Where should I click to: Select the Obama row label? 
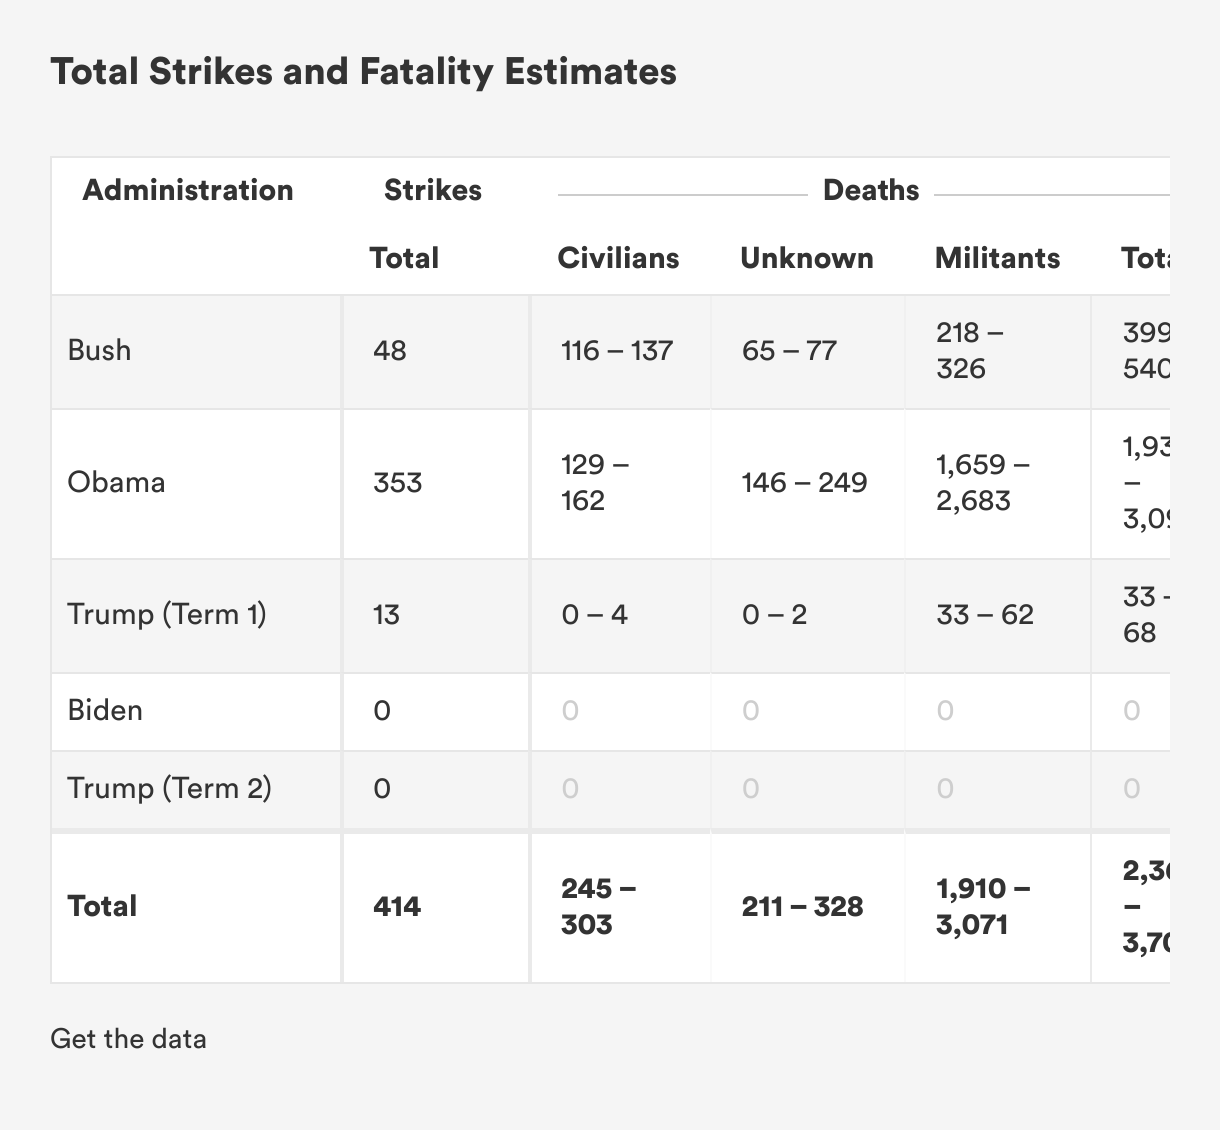(116, 482)
